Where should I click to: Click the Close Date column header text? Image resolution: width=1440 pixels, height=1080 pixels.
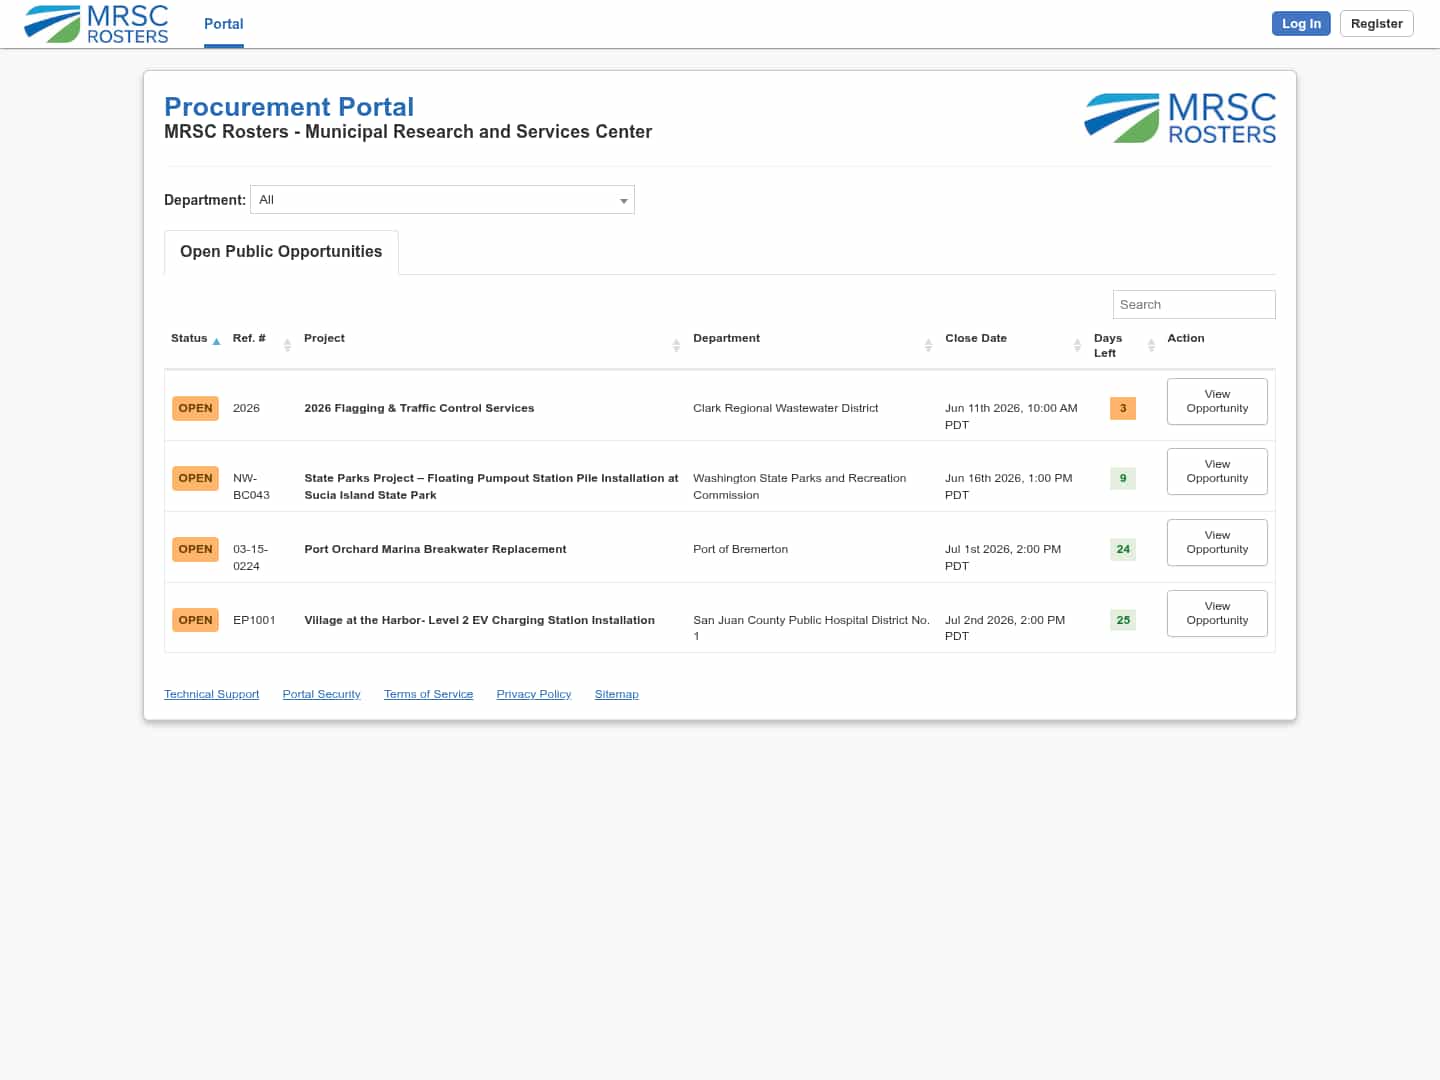pyautogui.click(x=976, y=338)
